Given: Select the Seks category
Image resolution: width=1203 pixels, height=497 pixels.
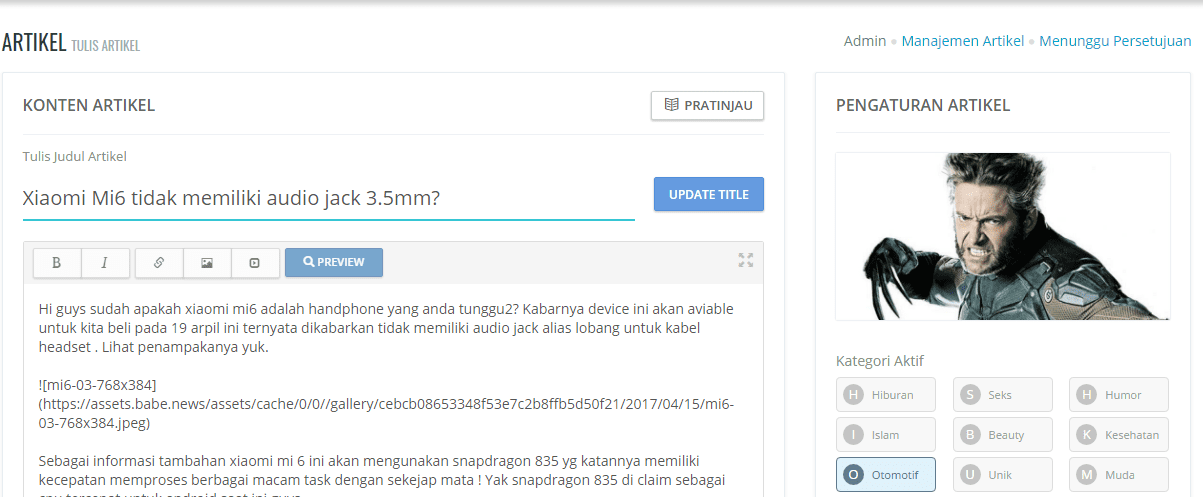Looking at the screenshot, I should [x=1003, y=395].
